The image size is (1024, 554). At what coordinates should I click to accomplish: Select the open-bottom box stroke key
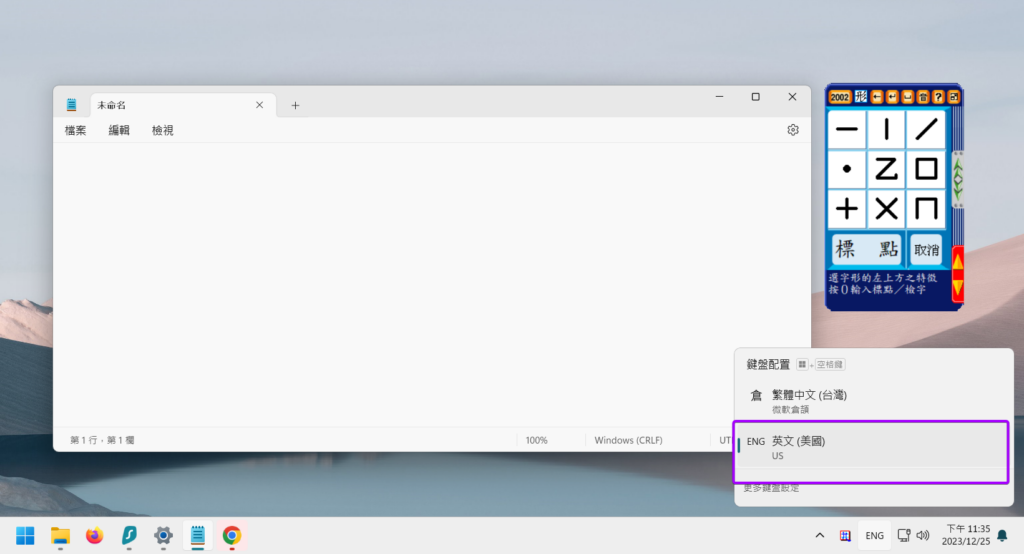[925, 209]
